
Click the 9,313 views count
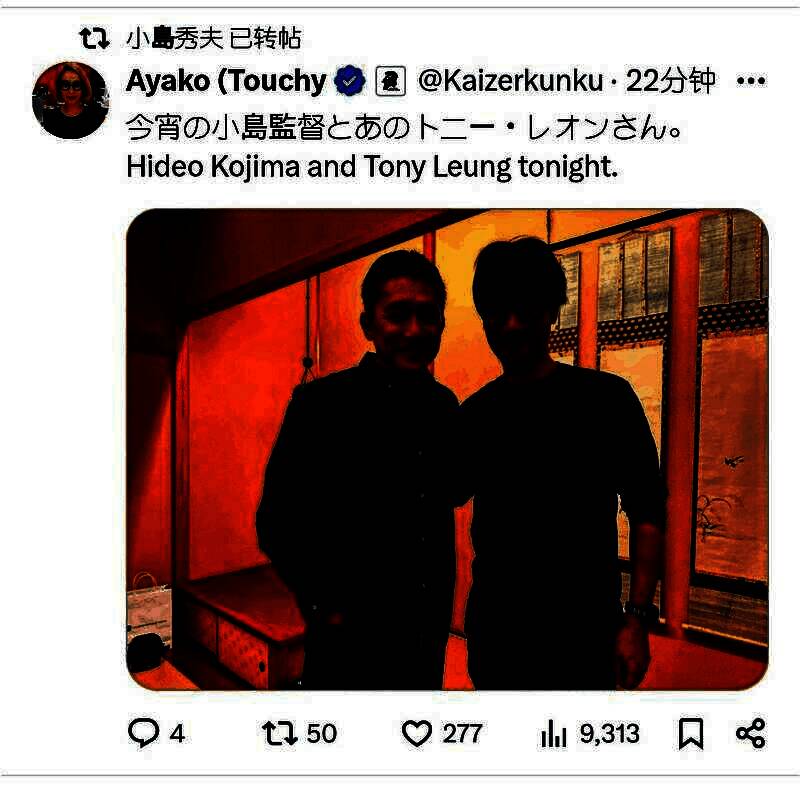(609, 734)
